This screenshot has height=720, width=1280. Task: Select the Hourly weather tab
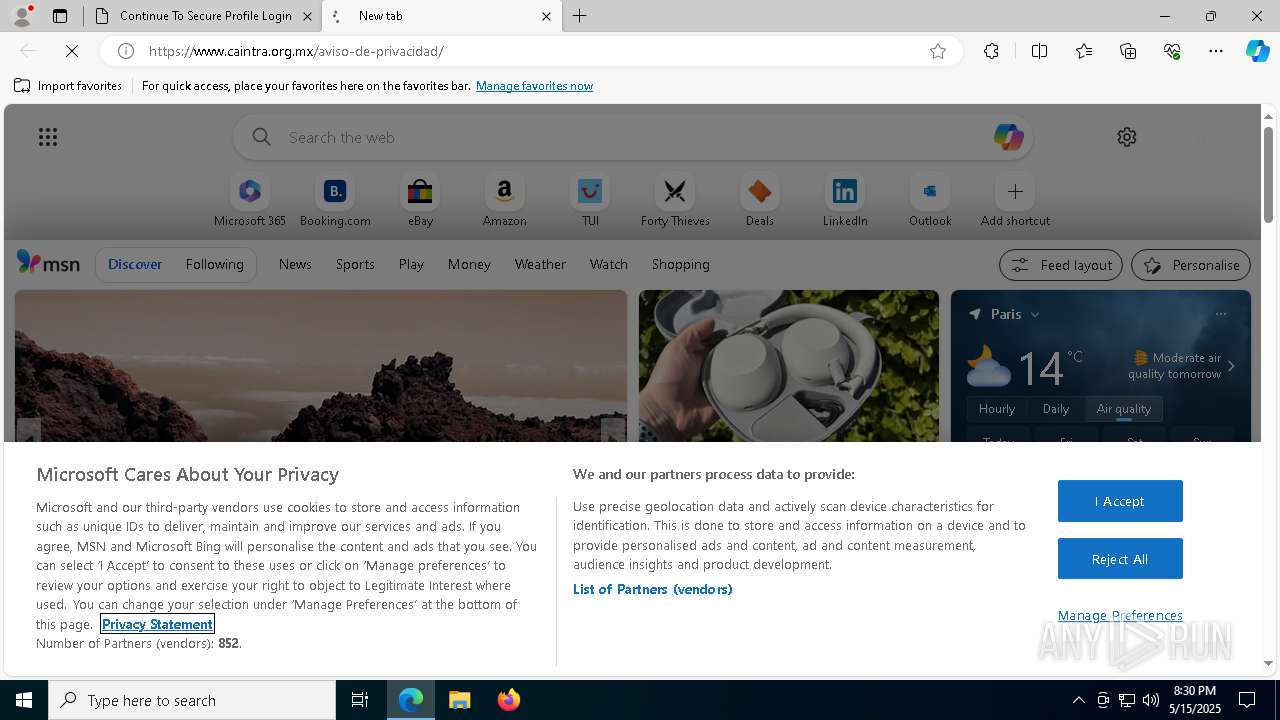click(x=997, y=408)
